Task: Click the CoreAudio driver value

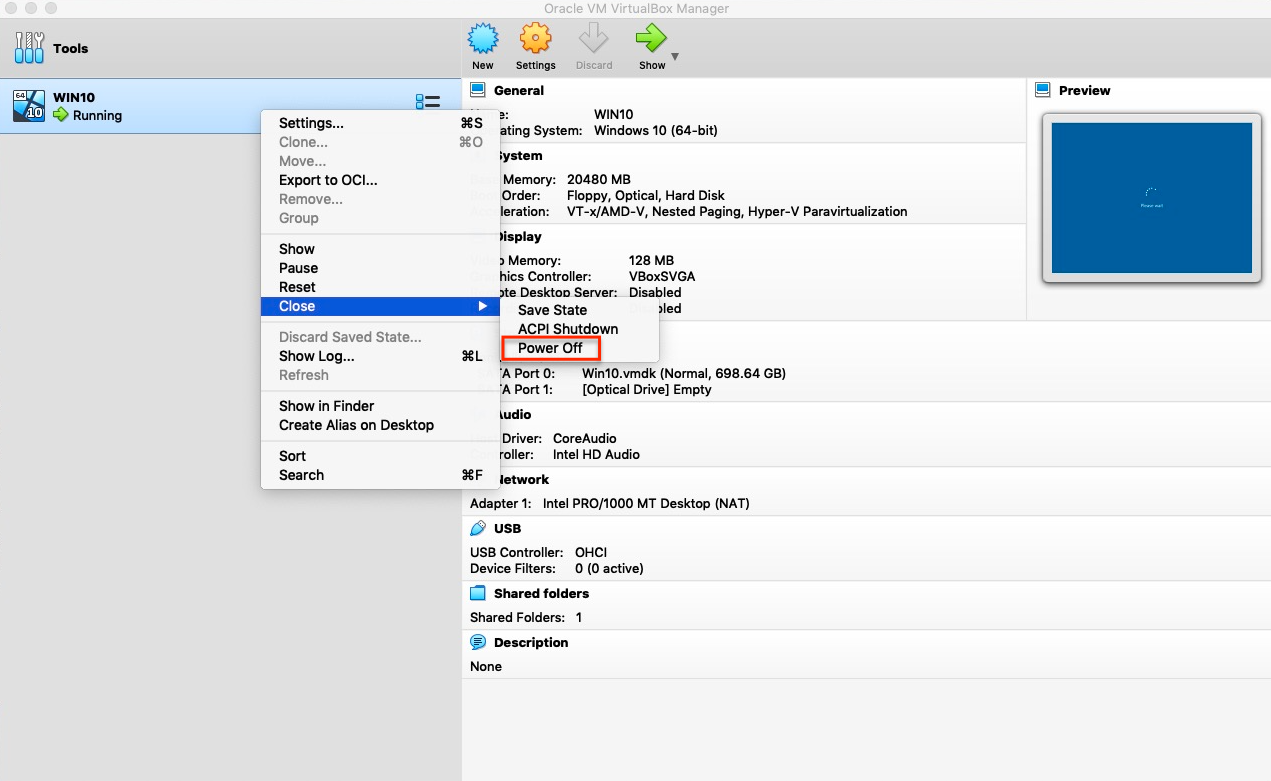Action: [x=585, y=438]
